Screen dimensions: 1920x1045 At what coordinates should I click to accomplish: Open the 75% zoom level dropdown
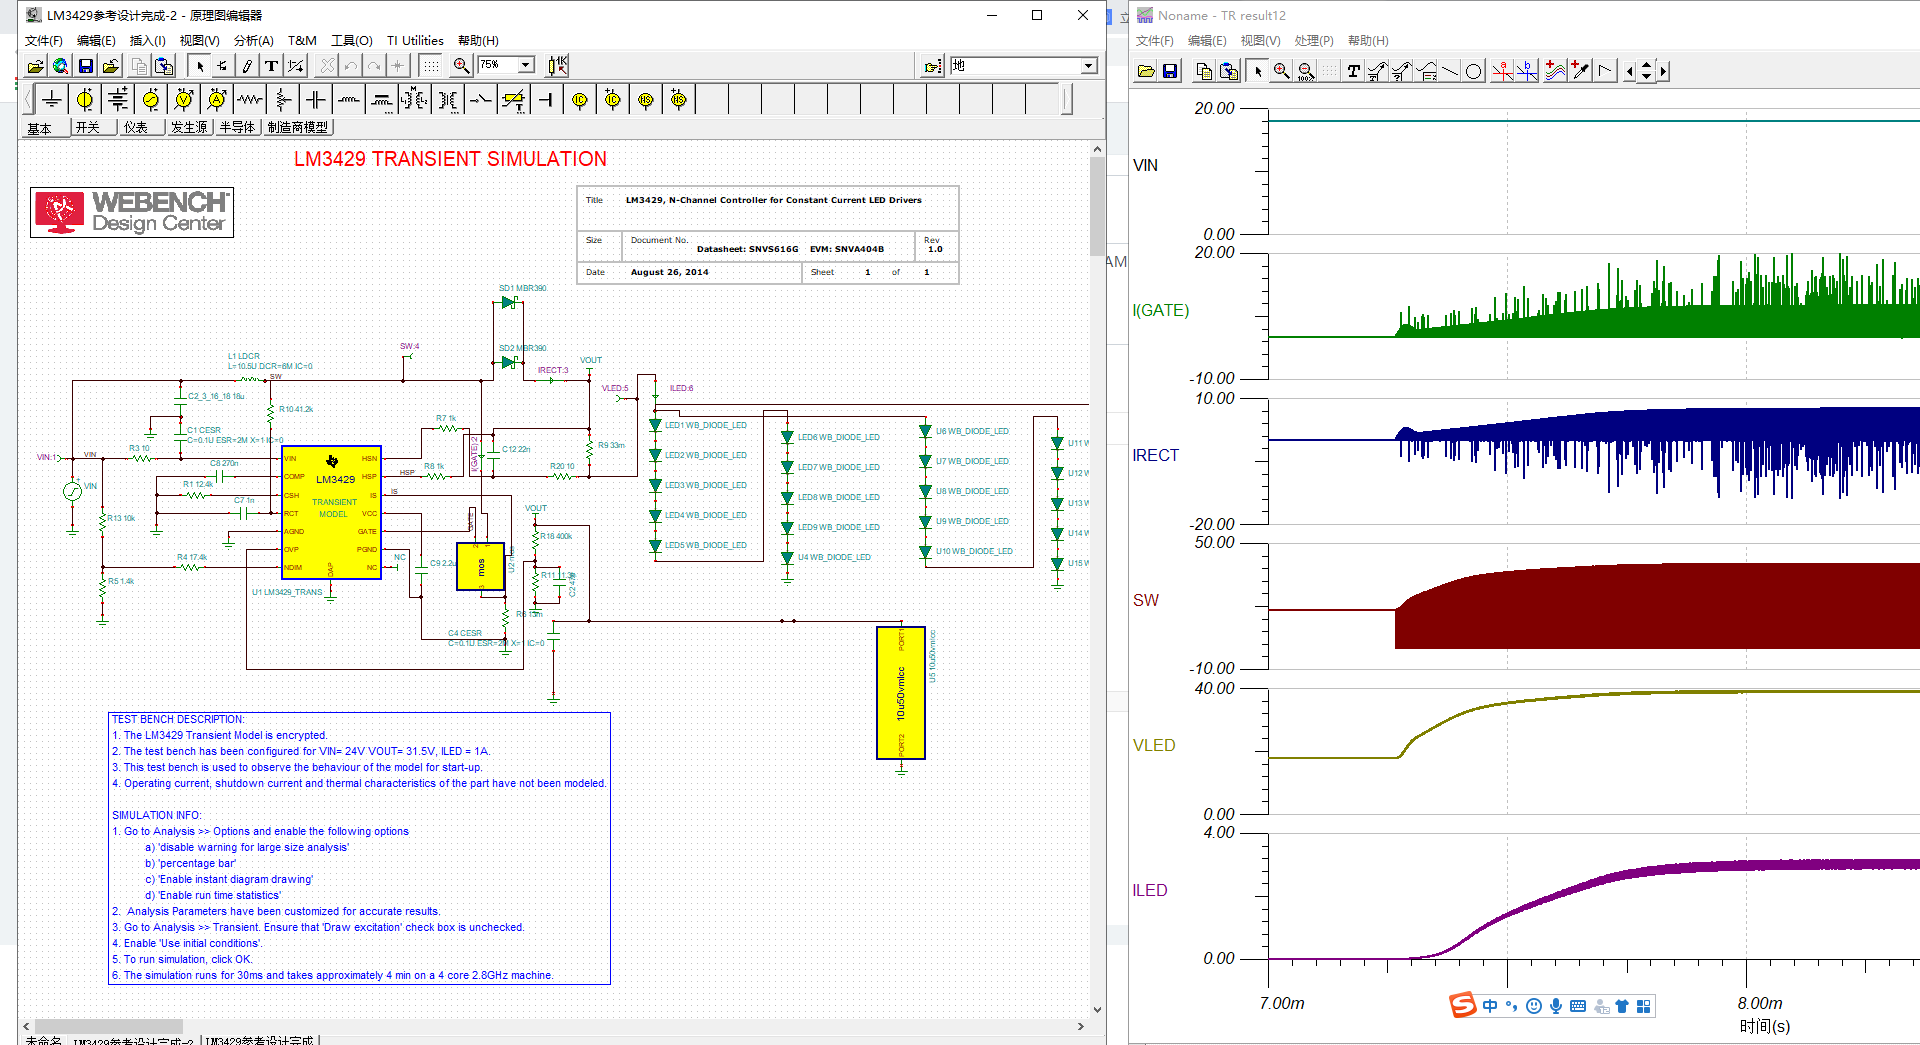click(x=526, y=65)
